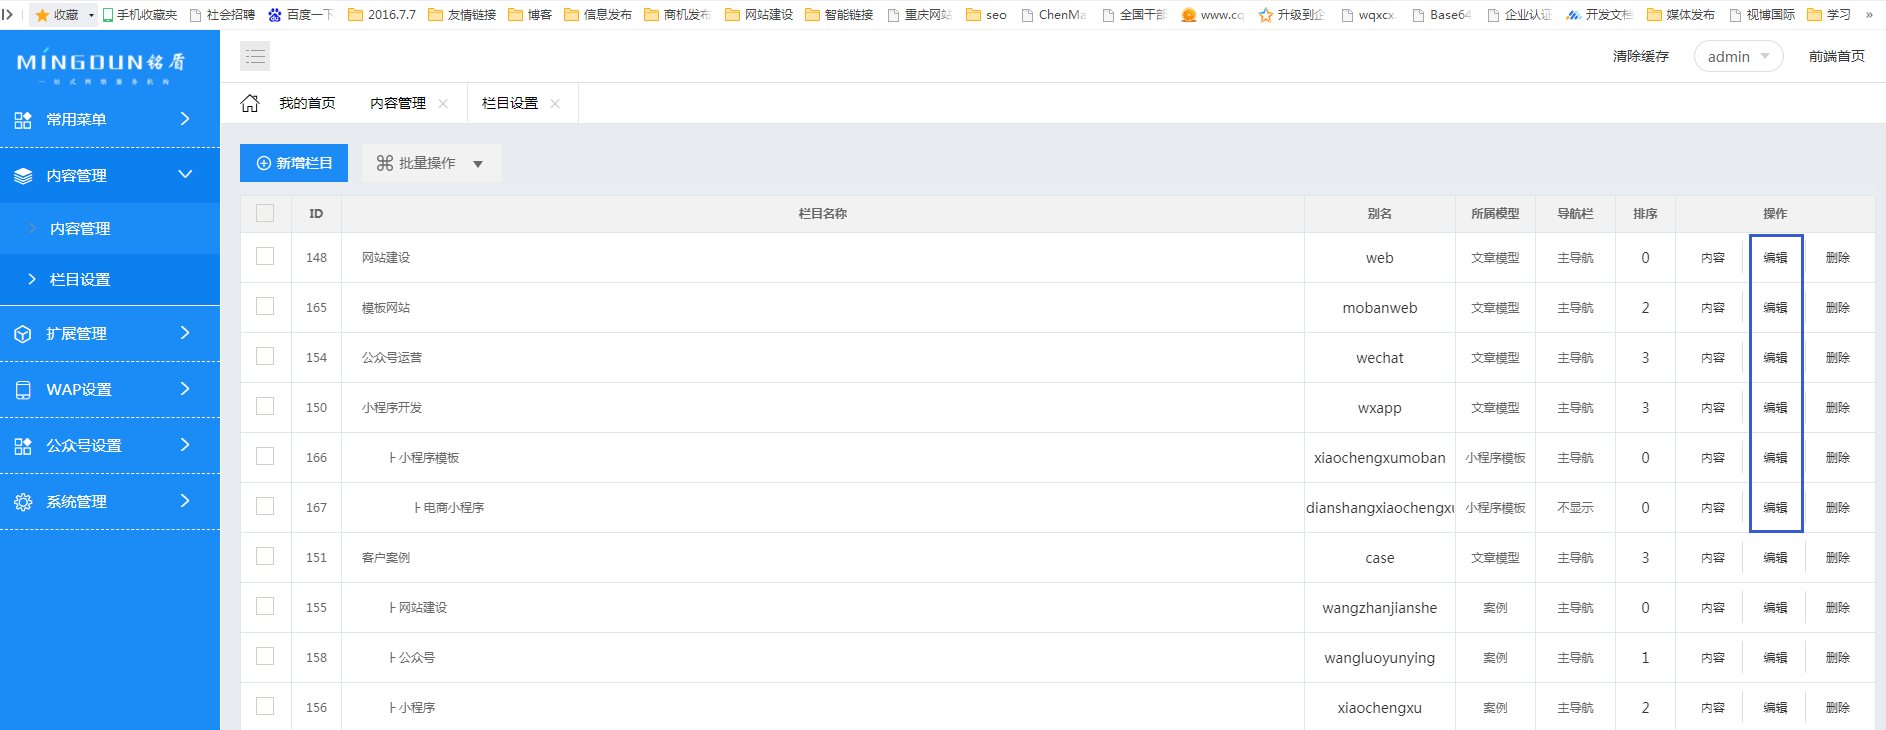Toggle the sidebar collapse list icon

255,56
